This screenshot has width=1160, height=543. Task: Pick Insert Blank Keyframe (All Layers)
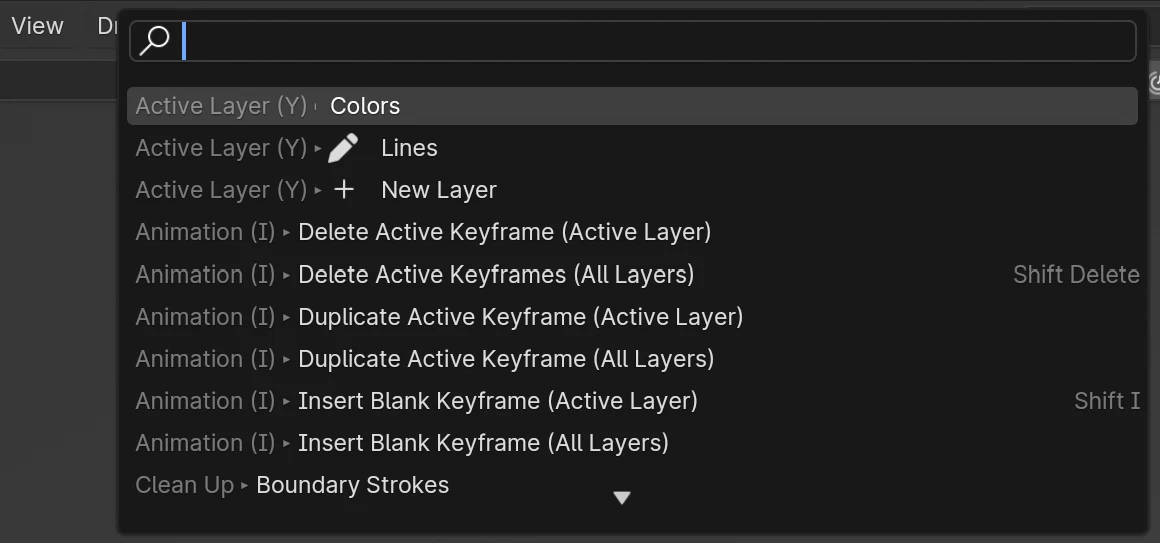point(483,443)
